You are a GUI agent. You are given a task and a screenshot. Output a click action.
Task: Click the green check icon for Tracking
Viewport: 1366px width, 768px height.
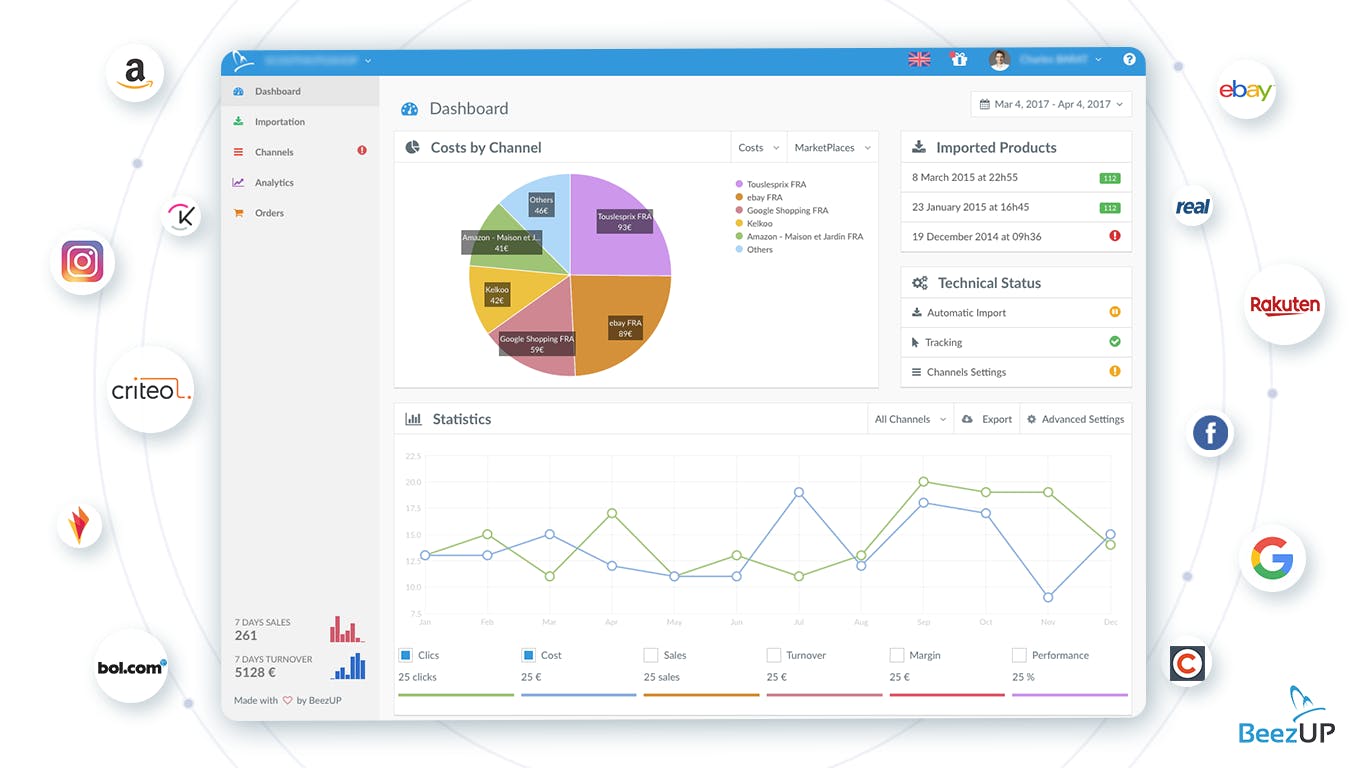coord(1115,341)
